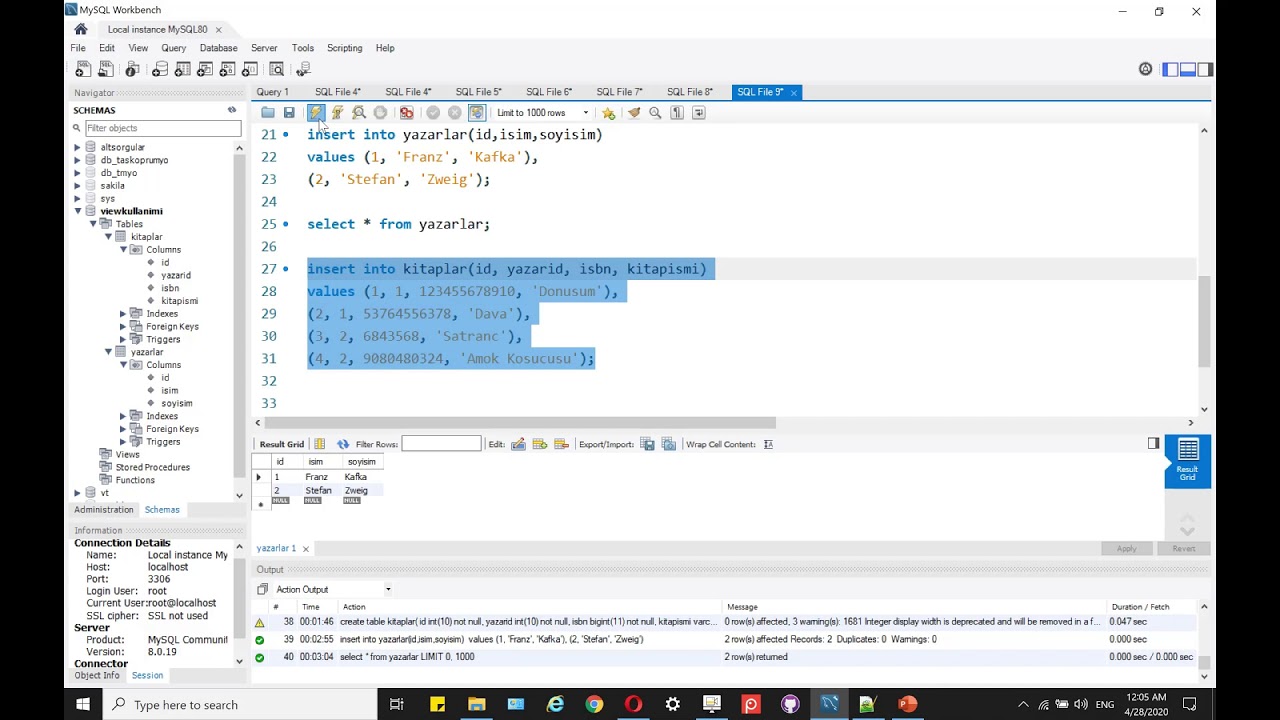The image size is (1280, 720).
Task: Expand Indexes under yazarlar
Action: tap(123, 416)
